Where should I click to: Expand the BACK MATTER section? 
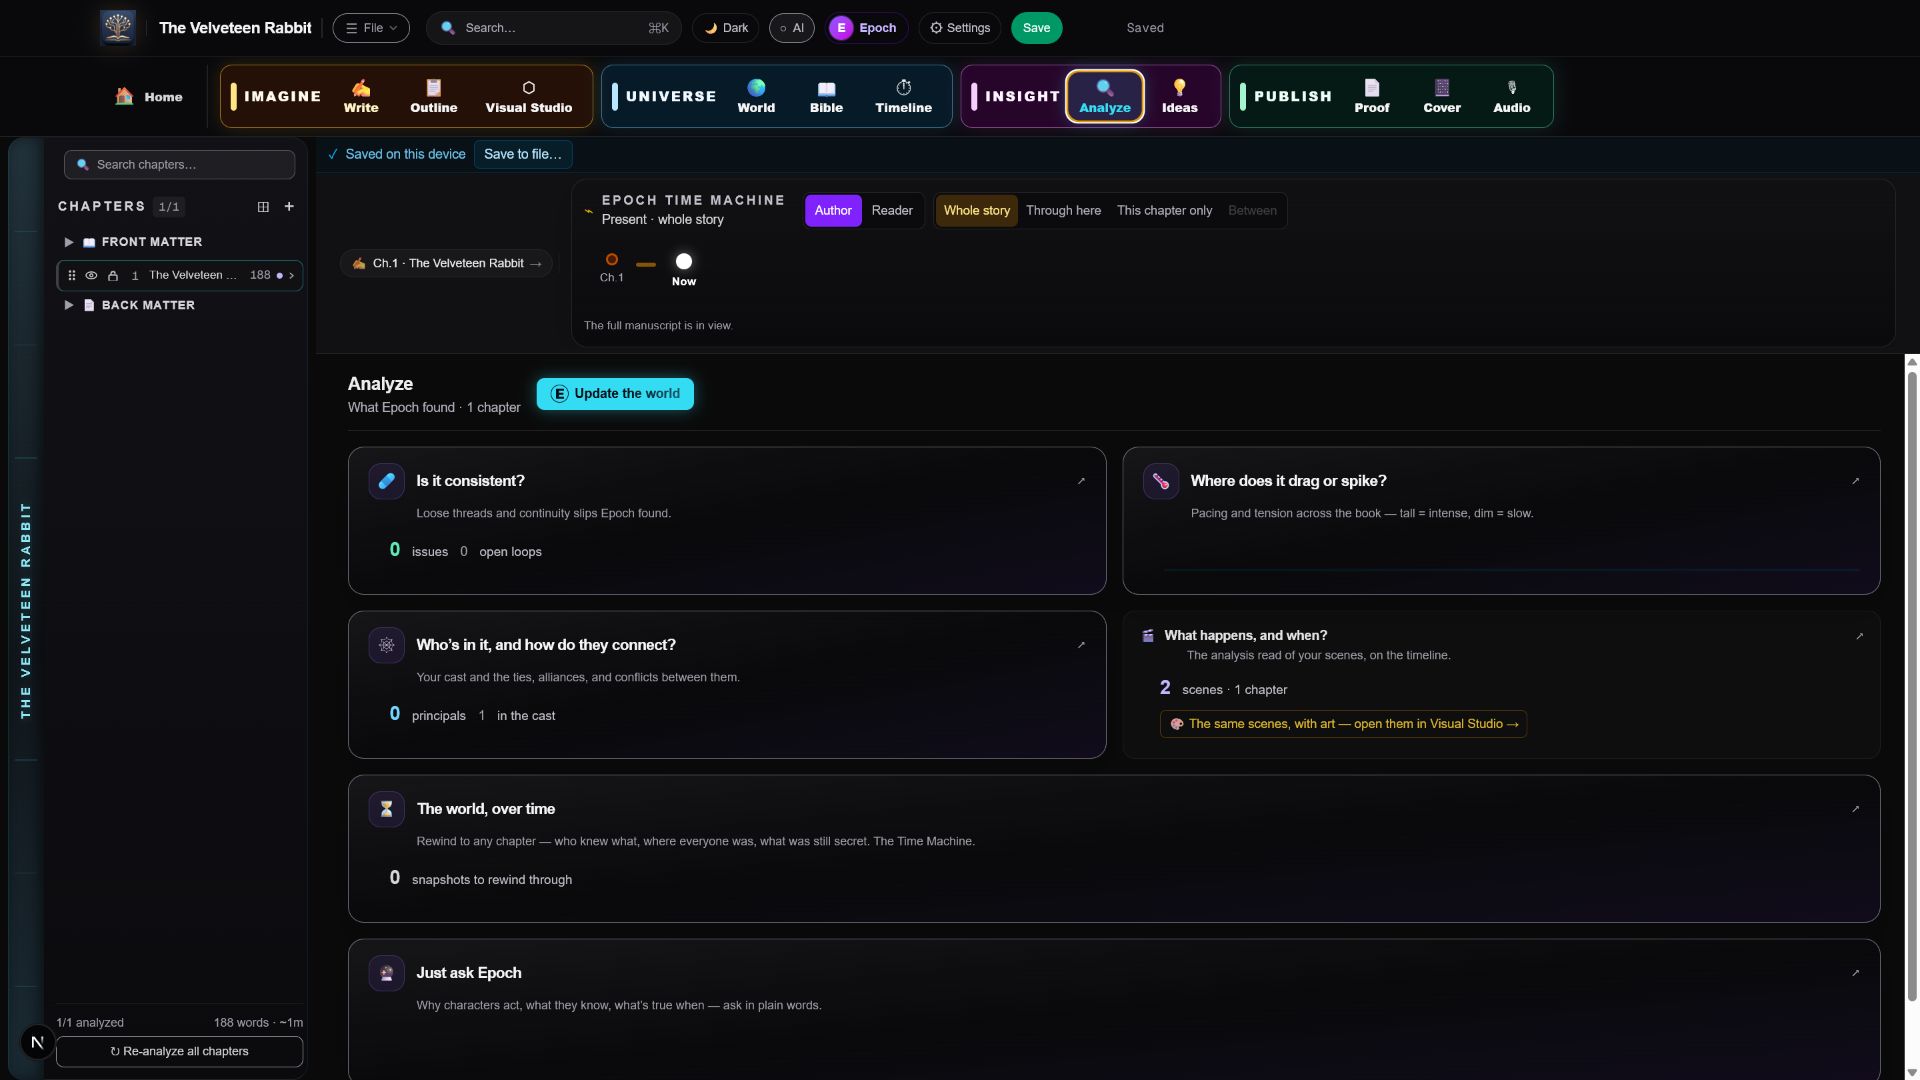tap(68, 305)
